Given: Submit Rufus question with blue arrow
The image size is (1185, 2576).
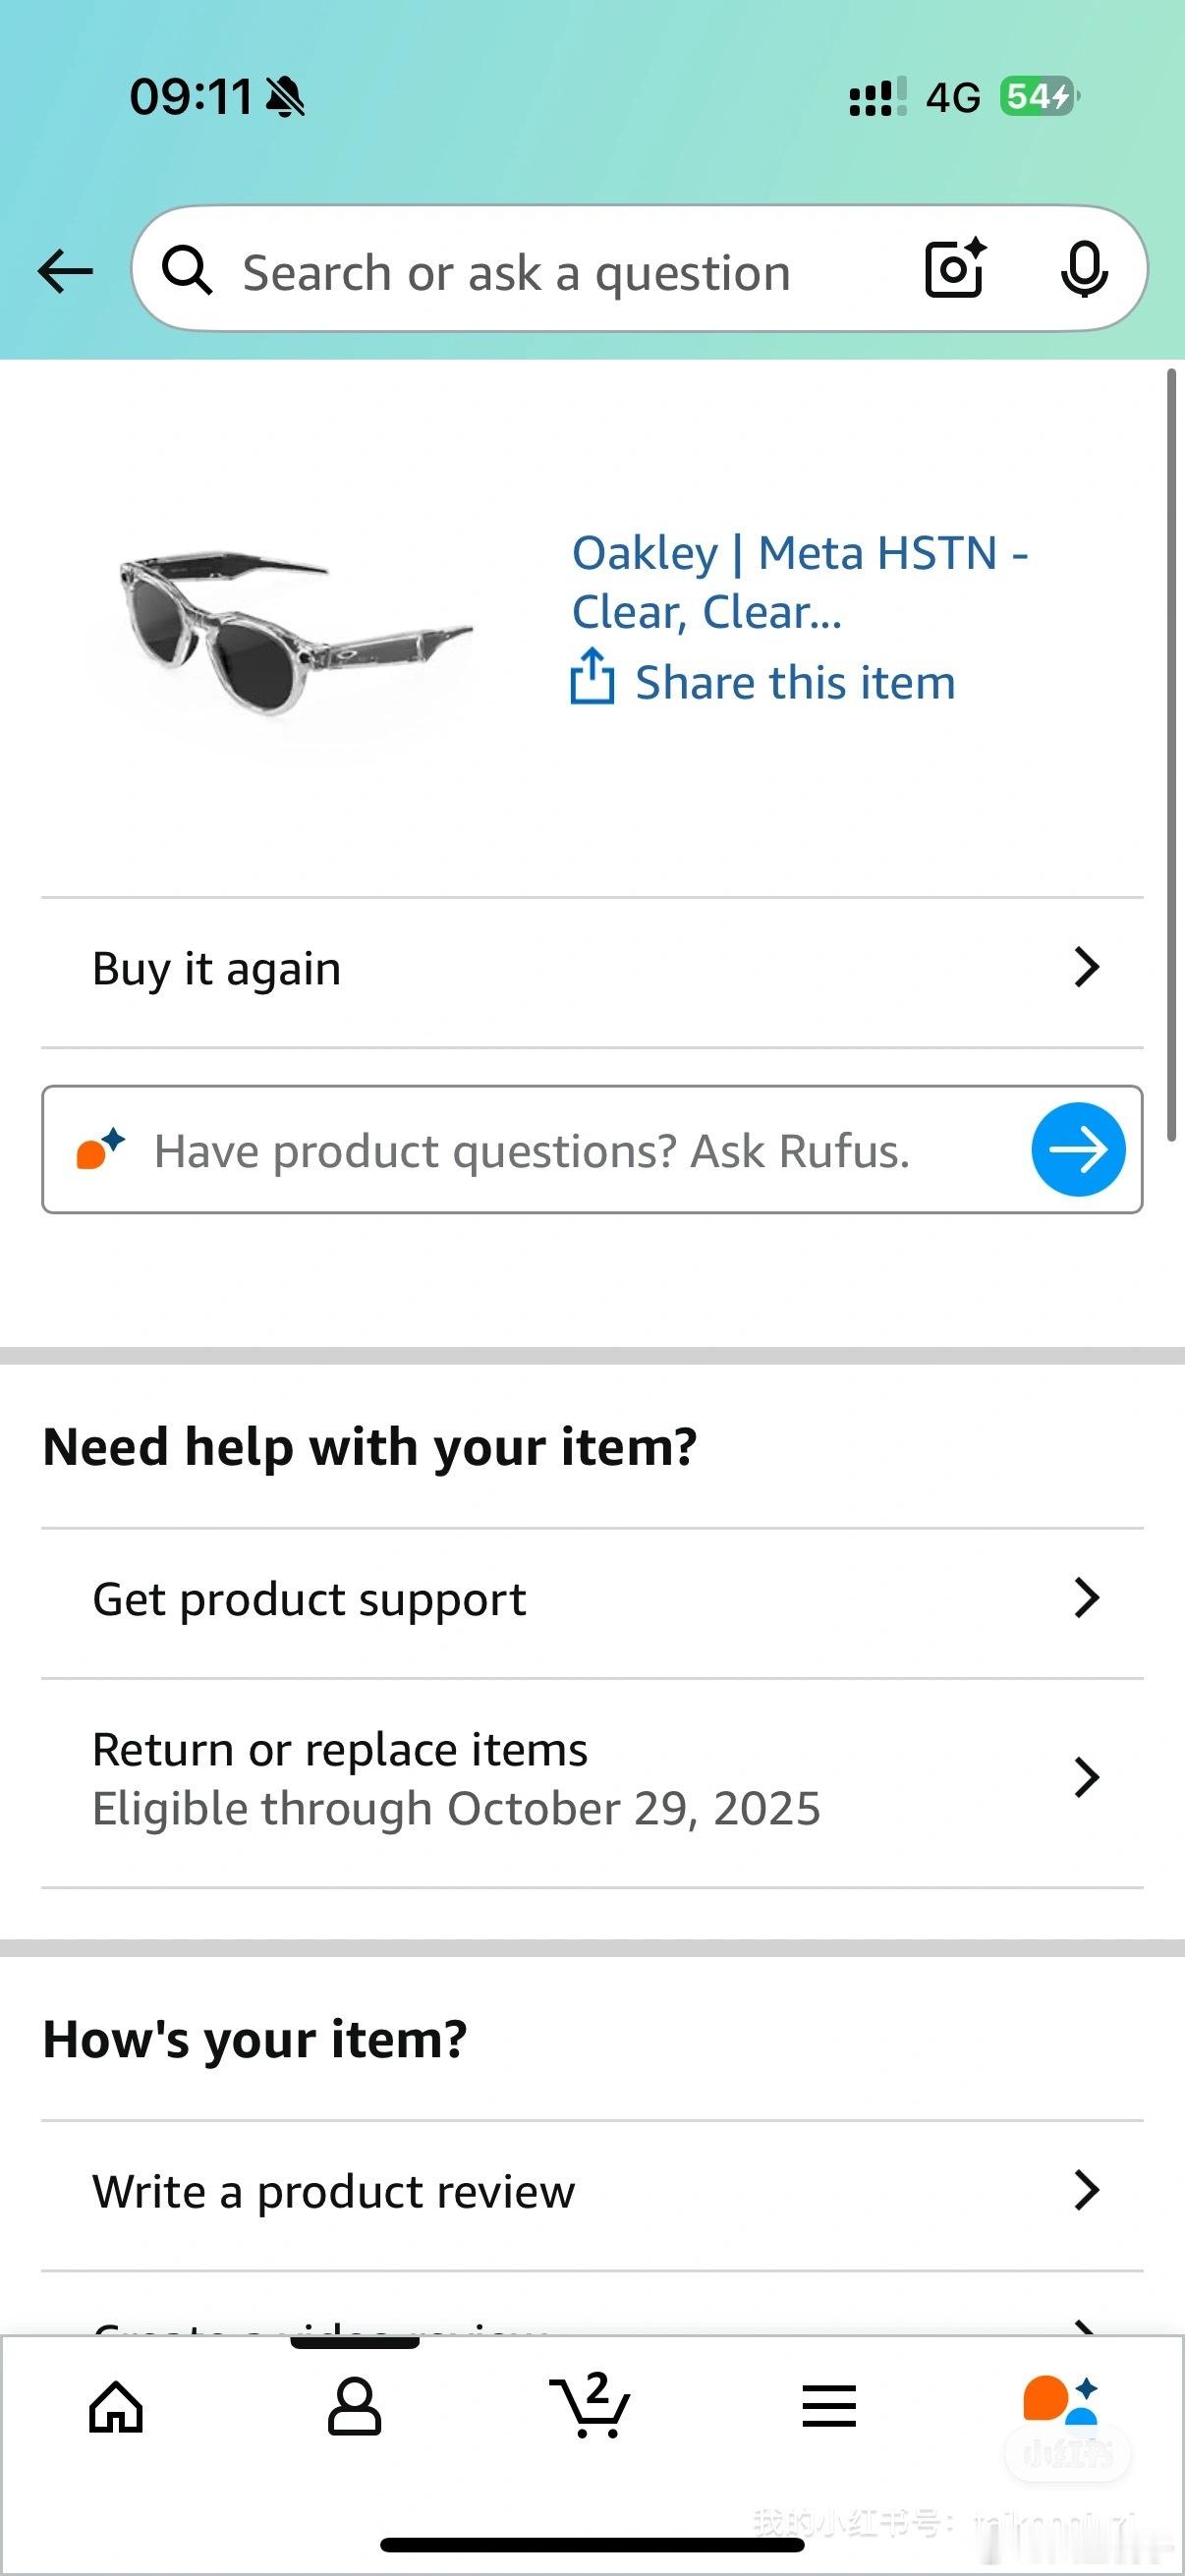Looking at the screenshot, I should (1077, 1150).
